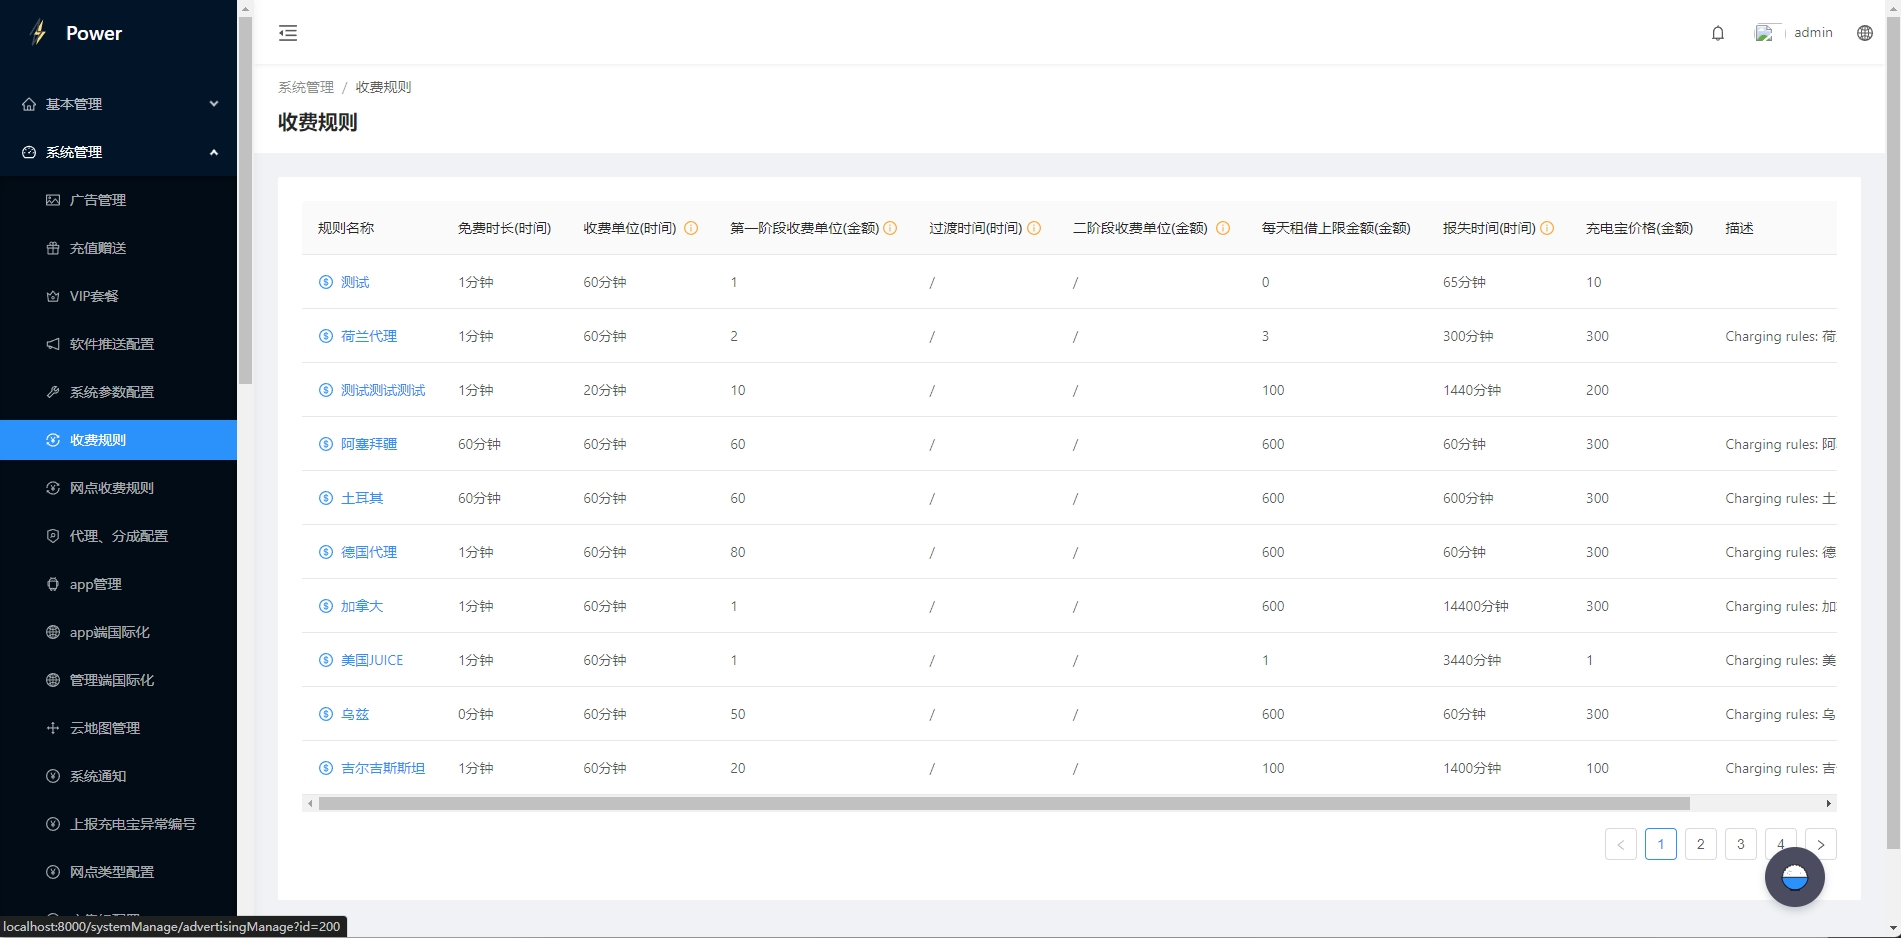Click the 系统参数配置 tool icon

(53, 392)
